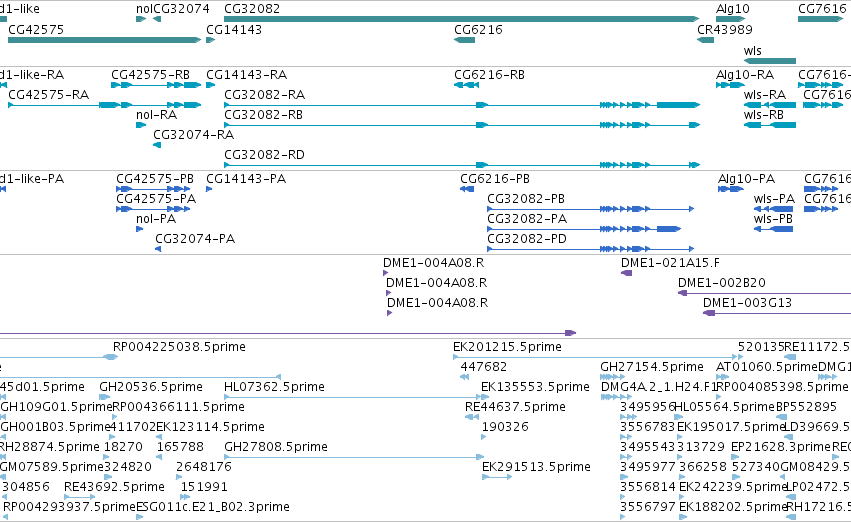Open the 3495956 EST label
851x522 pixels.
tap(647, 408)
